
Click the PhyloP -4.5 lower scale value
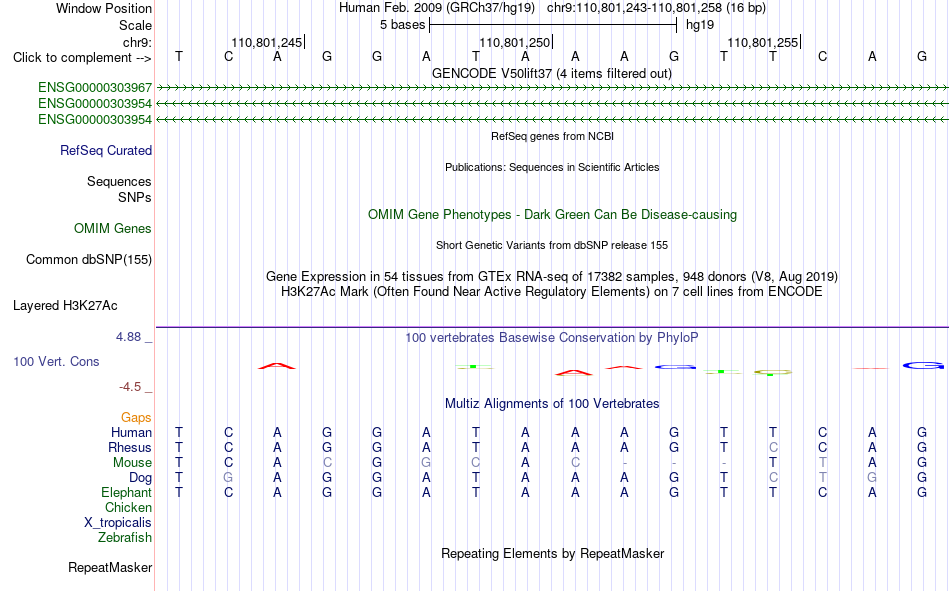130,387
